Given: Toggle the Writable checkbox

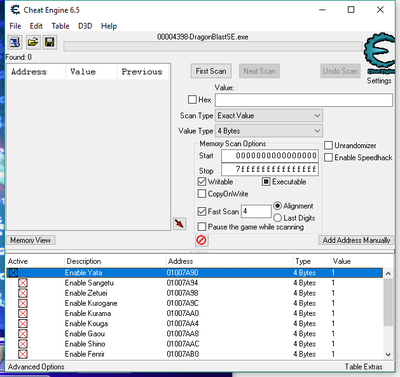Looking at the screenshot, I should [x=202, y=182].
